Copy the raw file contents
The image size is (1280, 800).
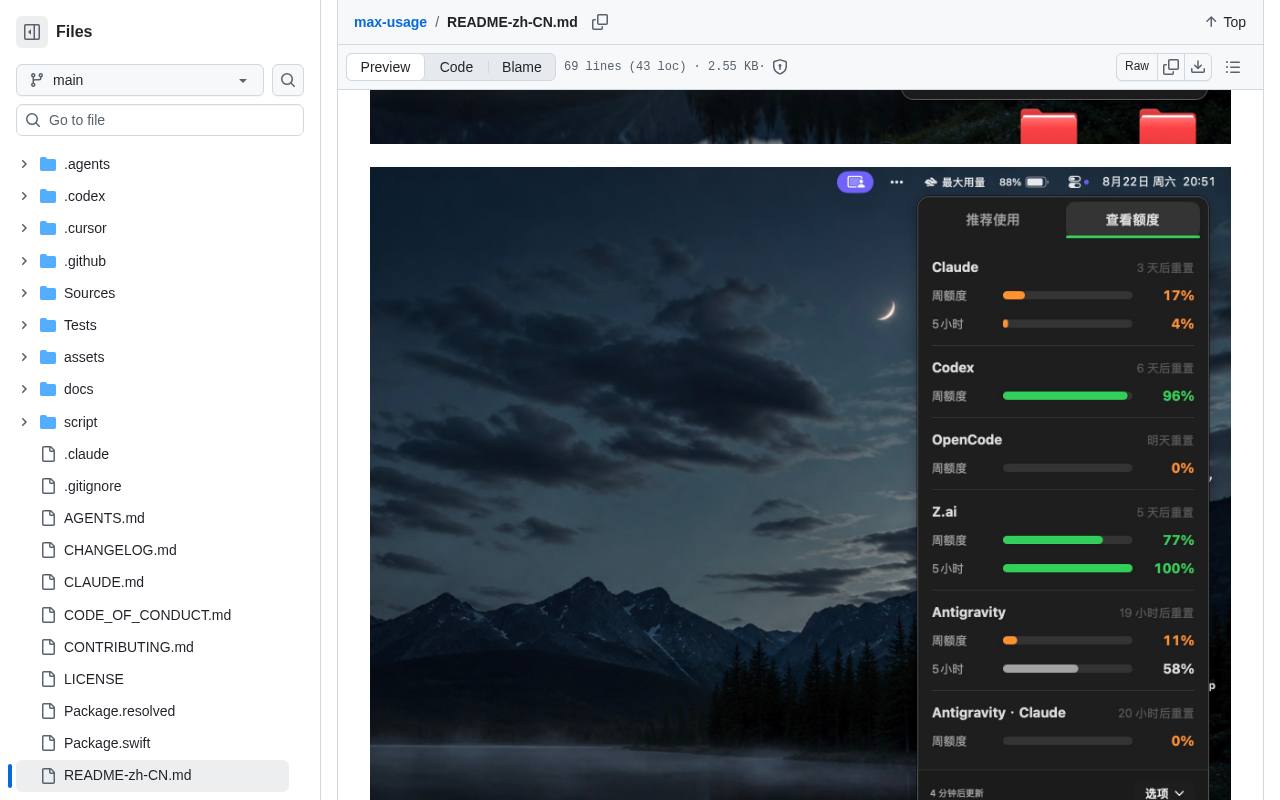pos(1171,67)
